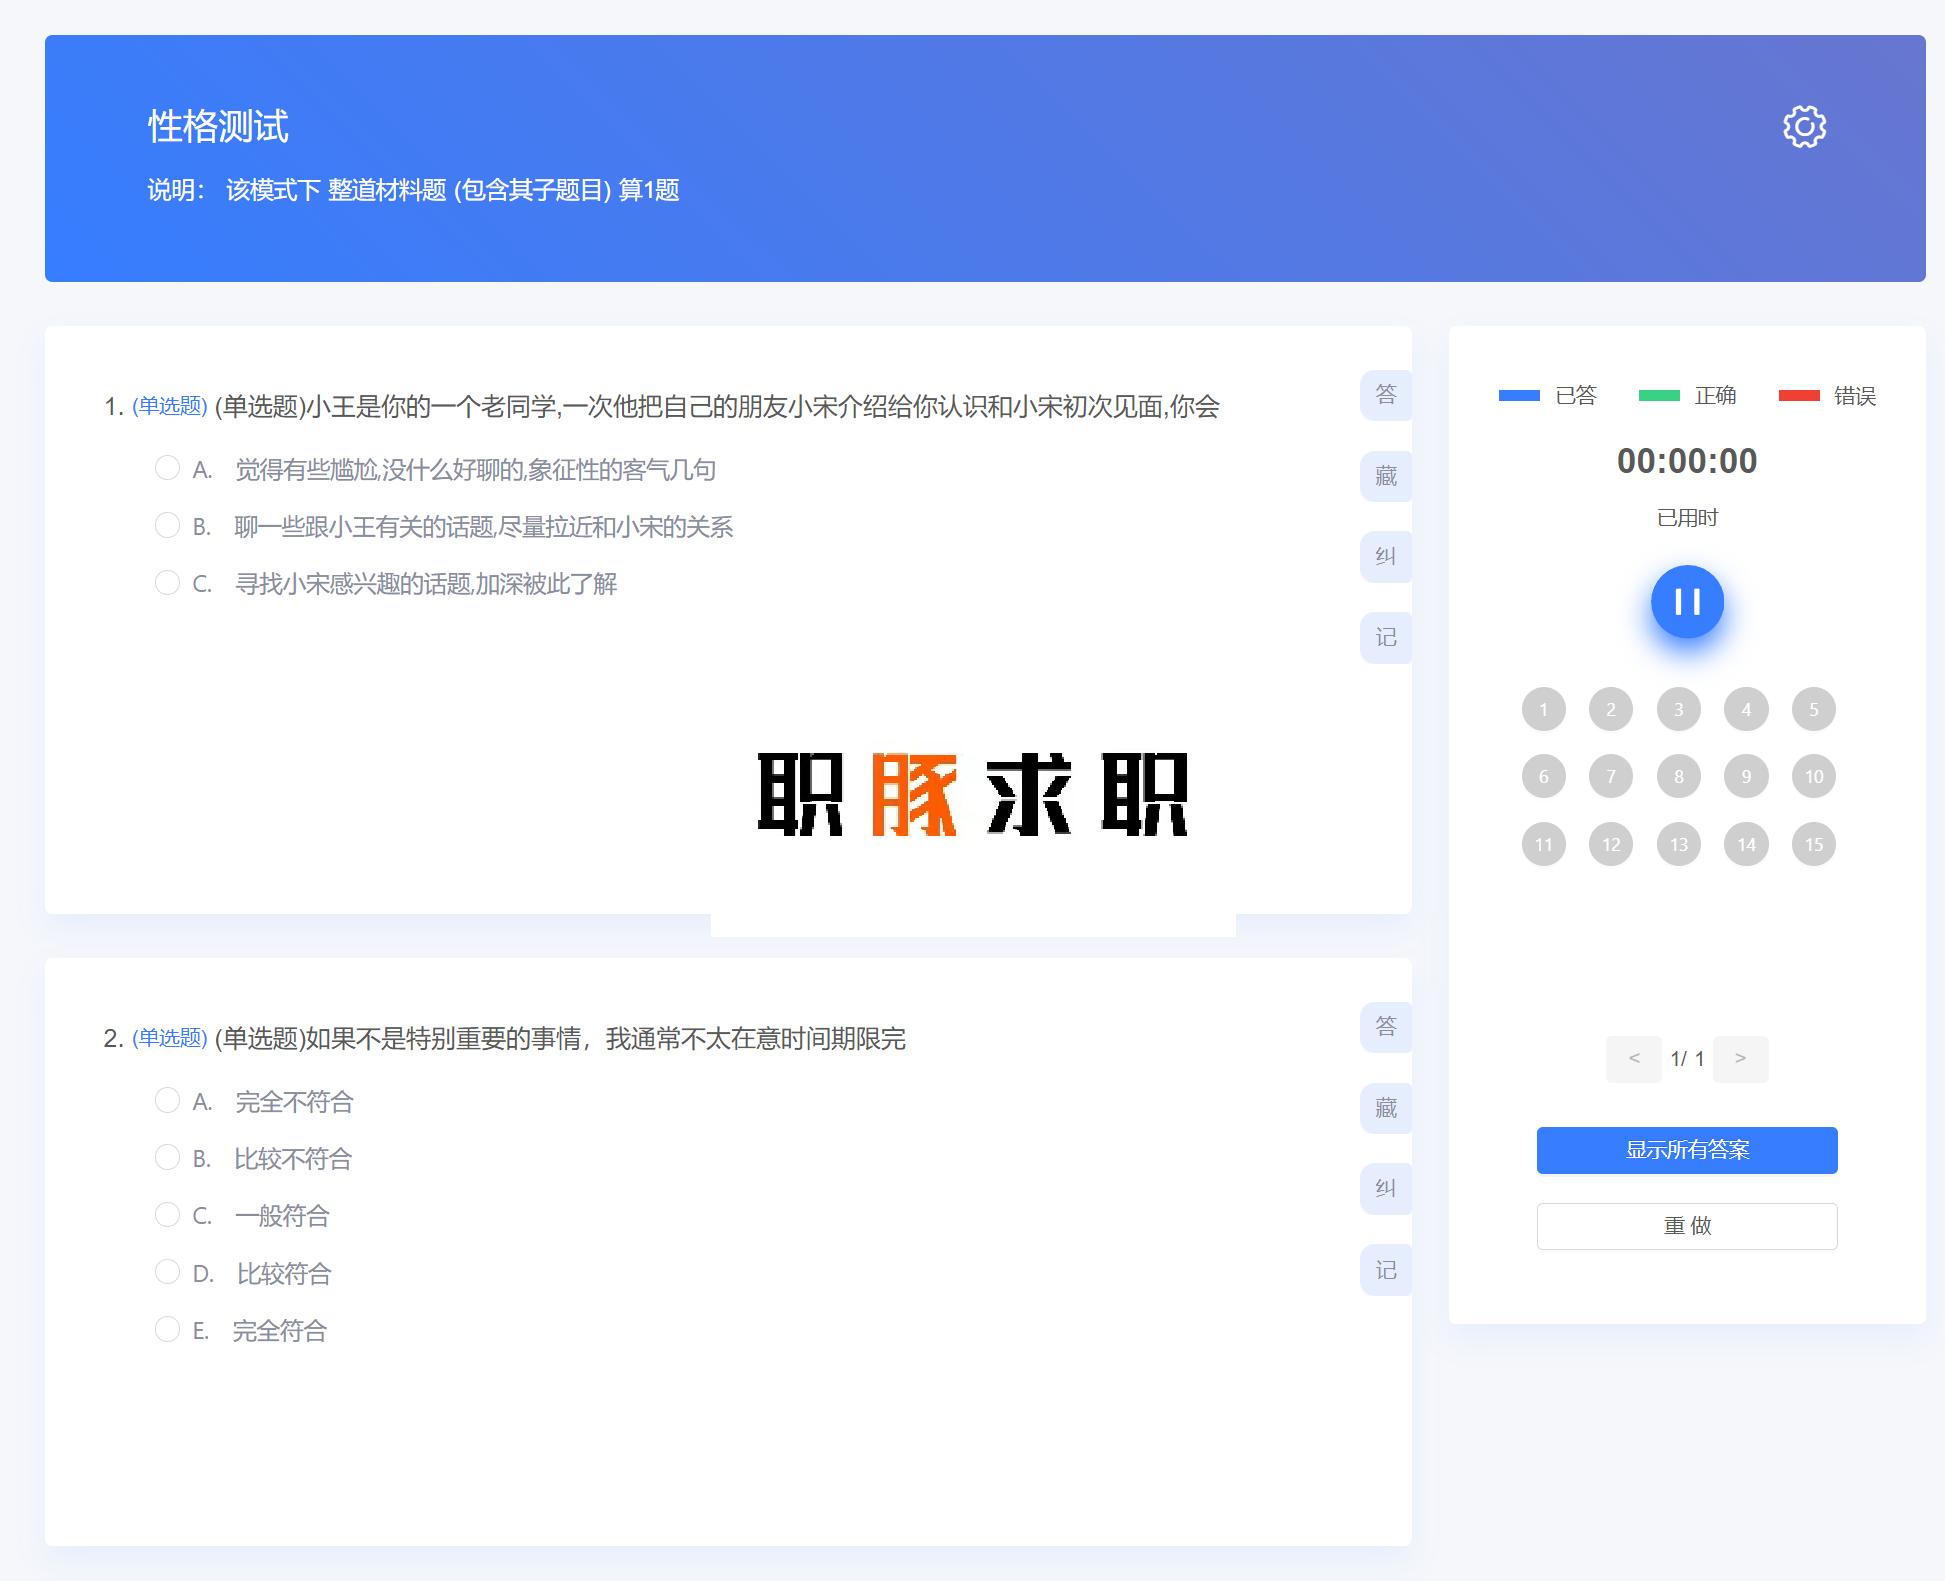
Task: Click the 1/ 1 page indicator
Action: [1687, 1059]
